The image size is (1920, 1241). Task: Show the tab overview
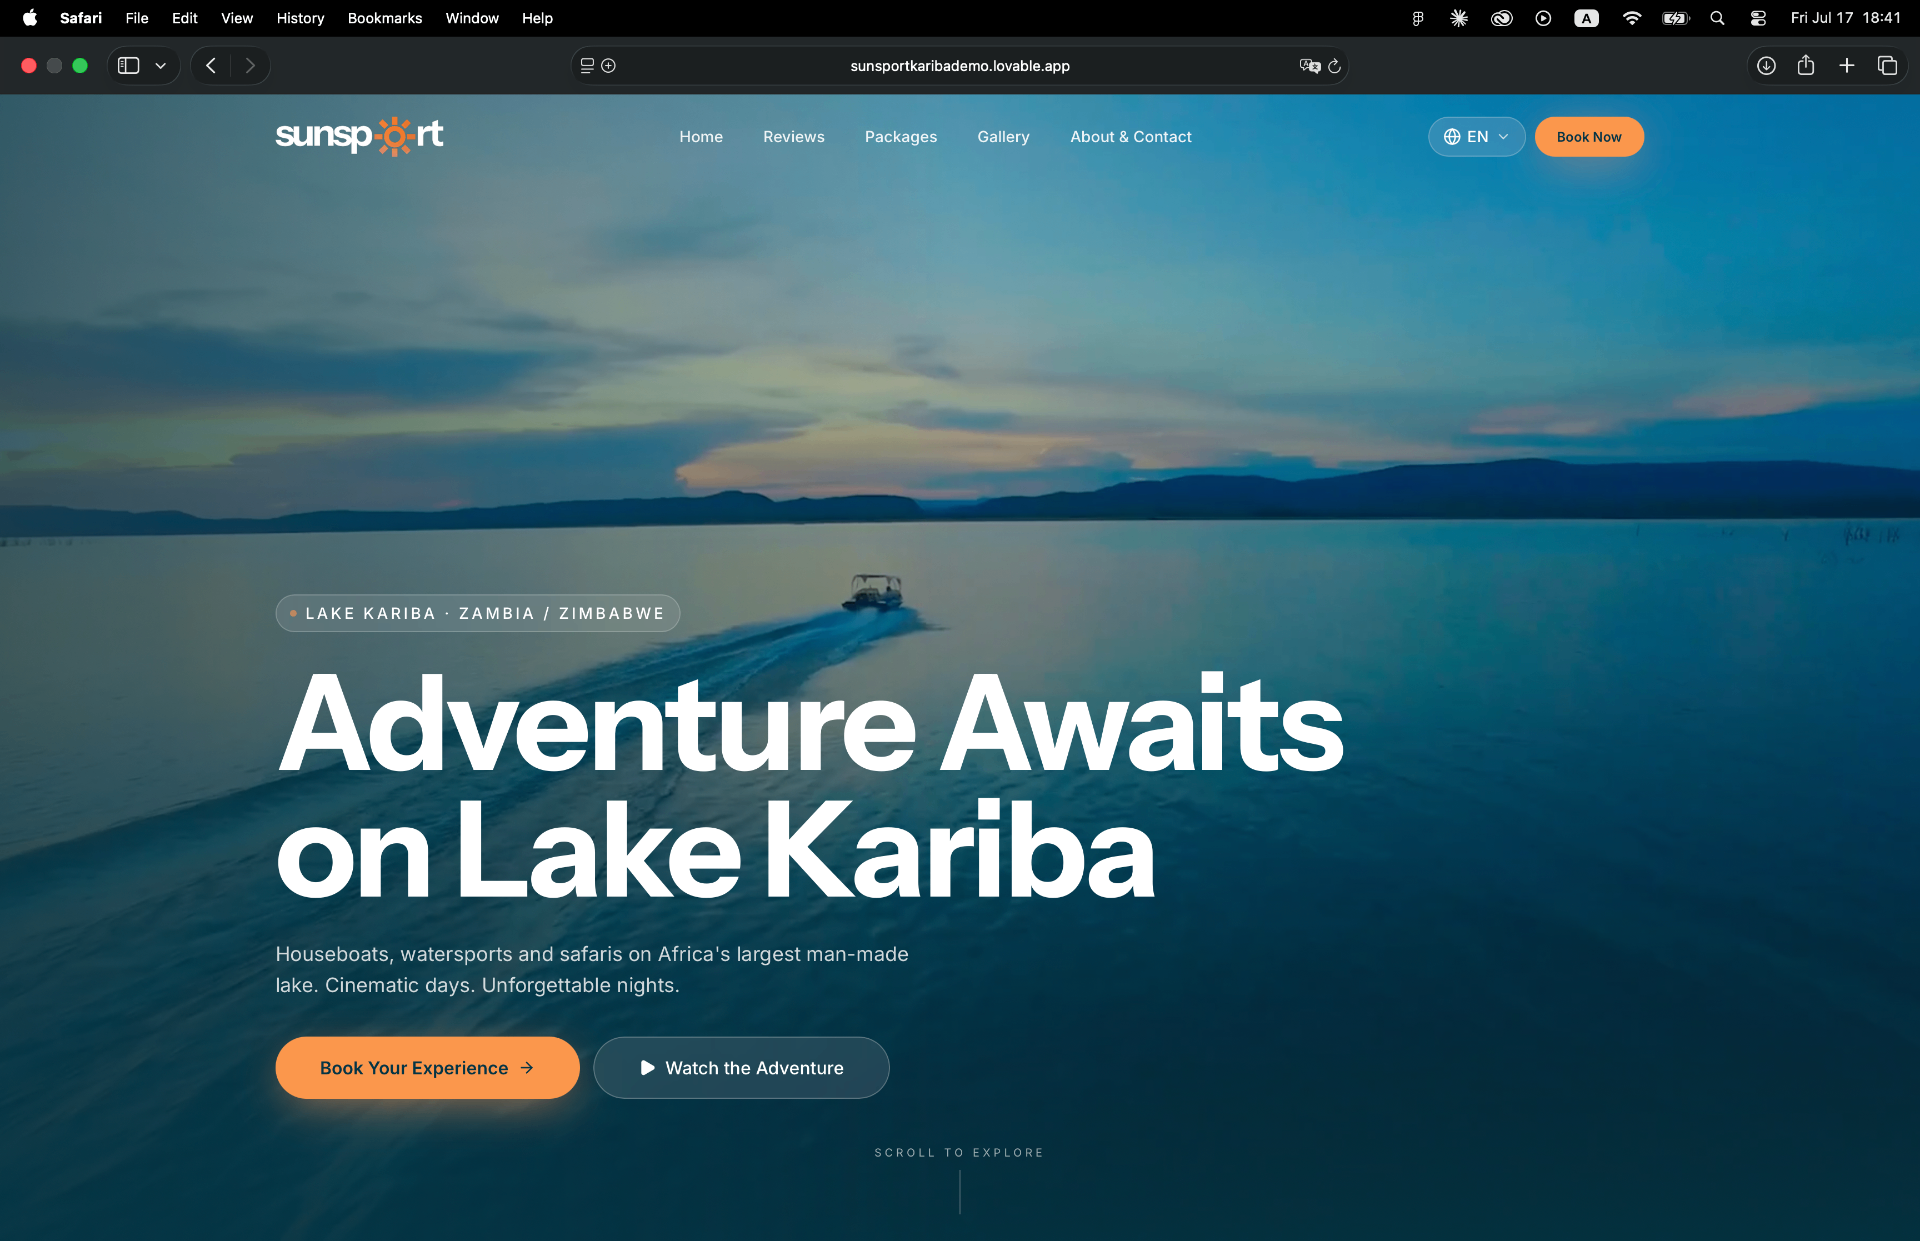point(1888,66)
